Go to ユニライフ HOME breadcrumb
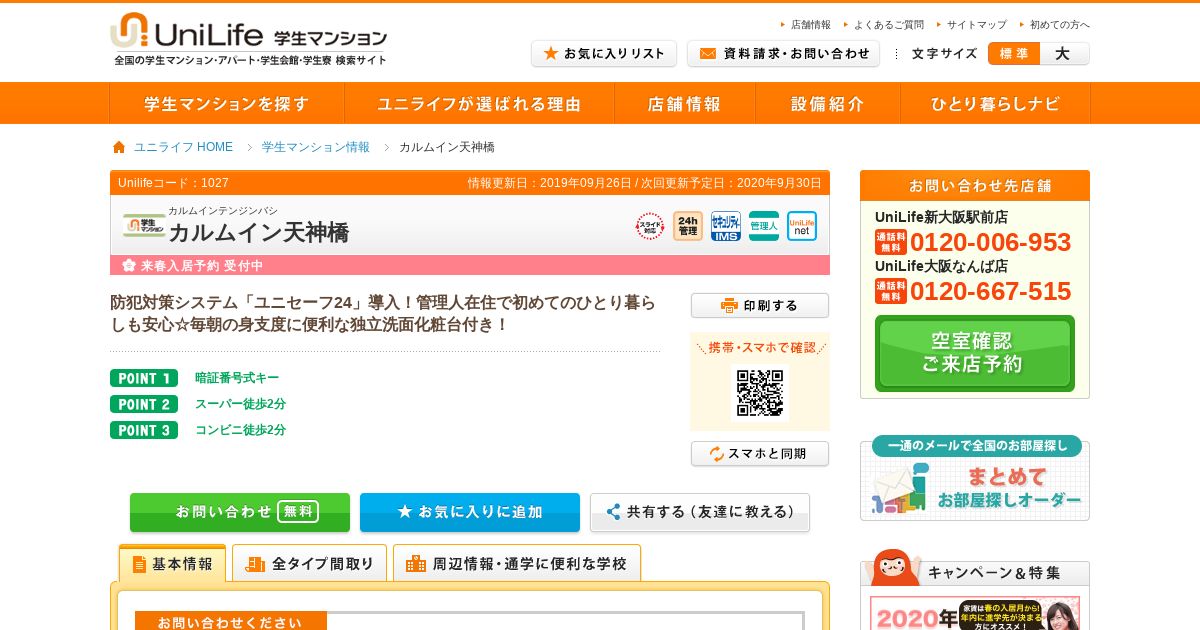The height and width of the screenshot is (630, 1200). pyautogui.click(x=183, y=147)
